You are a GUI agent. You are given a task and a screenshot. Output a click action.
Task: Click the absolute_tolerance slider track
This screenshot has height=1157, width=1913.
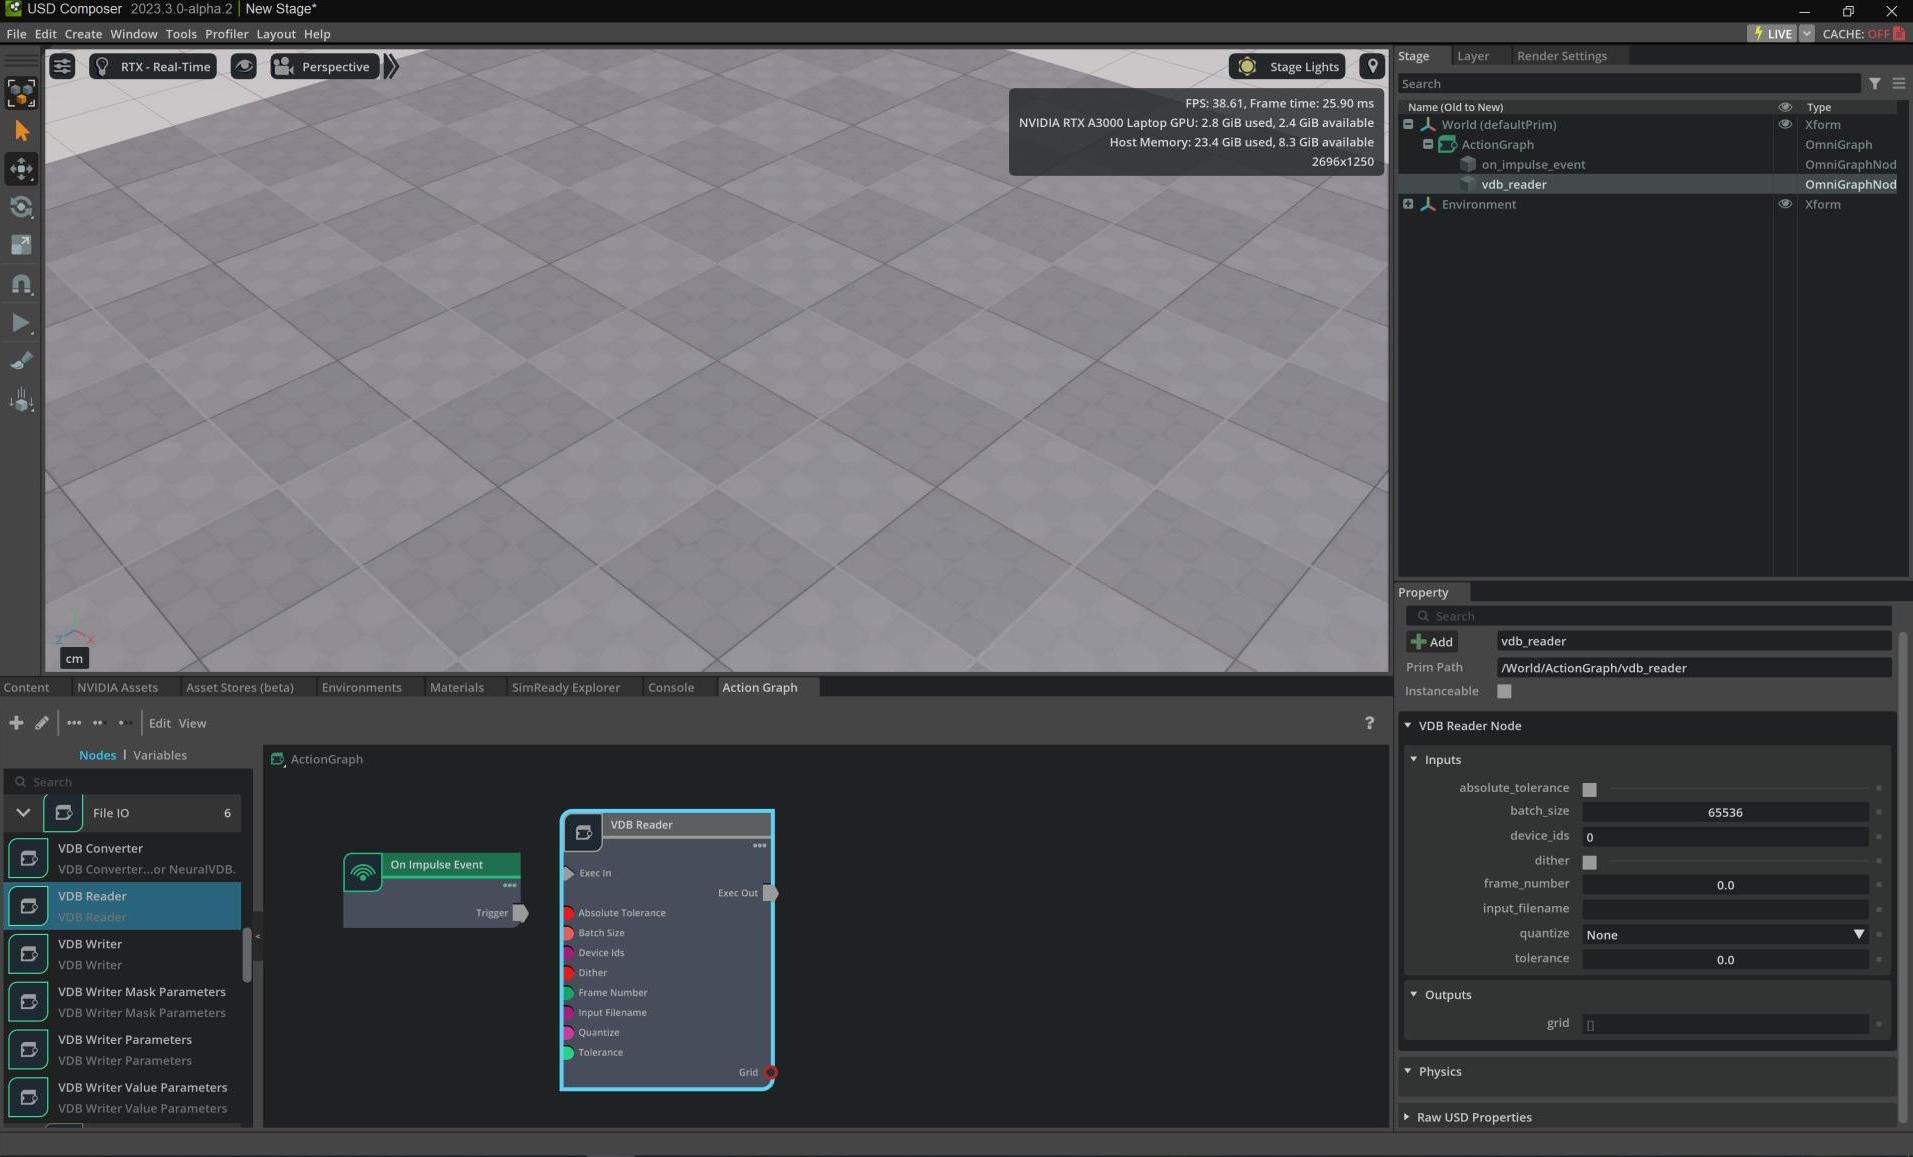[x=1738, y=789]
